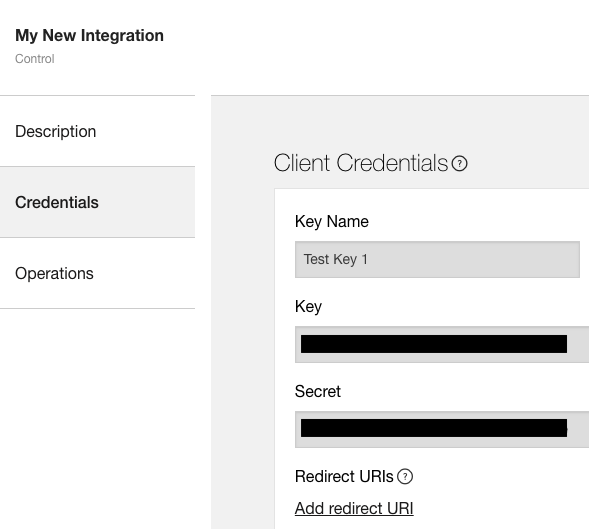The width and height of the screenshot is (589, 529).
Task: Click the Redirect URIs label
Action: (344, 476)
